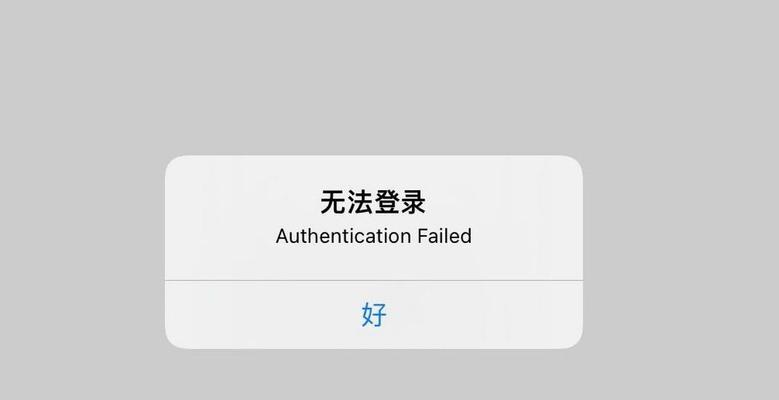779x400 pixels.
Task: Click empty alert area left of 好
Action: tap(261, 315)
